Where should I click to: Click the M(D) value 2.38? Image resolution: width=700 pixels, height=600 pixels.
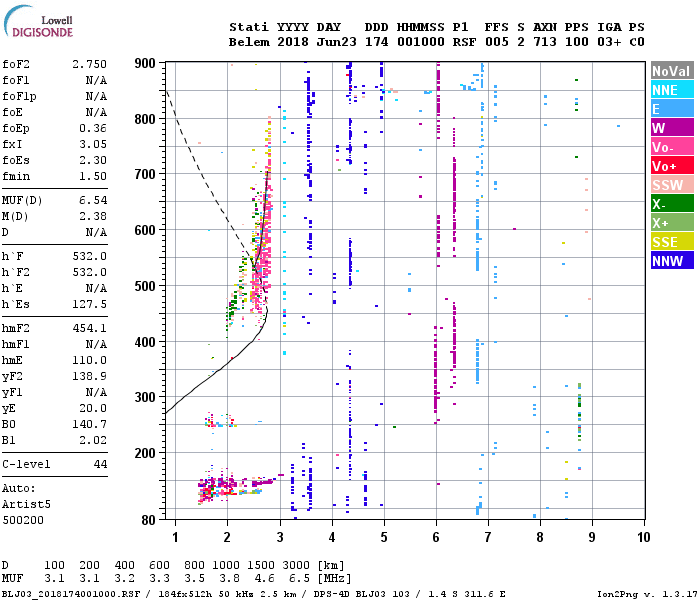click(93, 216)
